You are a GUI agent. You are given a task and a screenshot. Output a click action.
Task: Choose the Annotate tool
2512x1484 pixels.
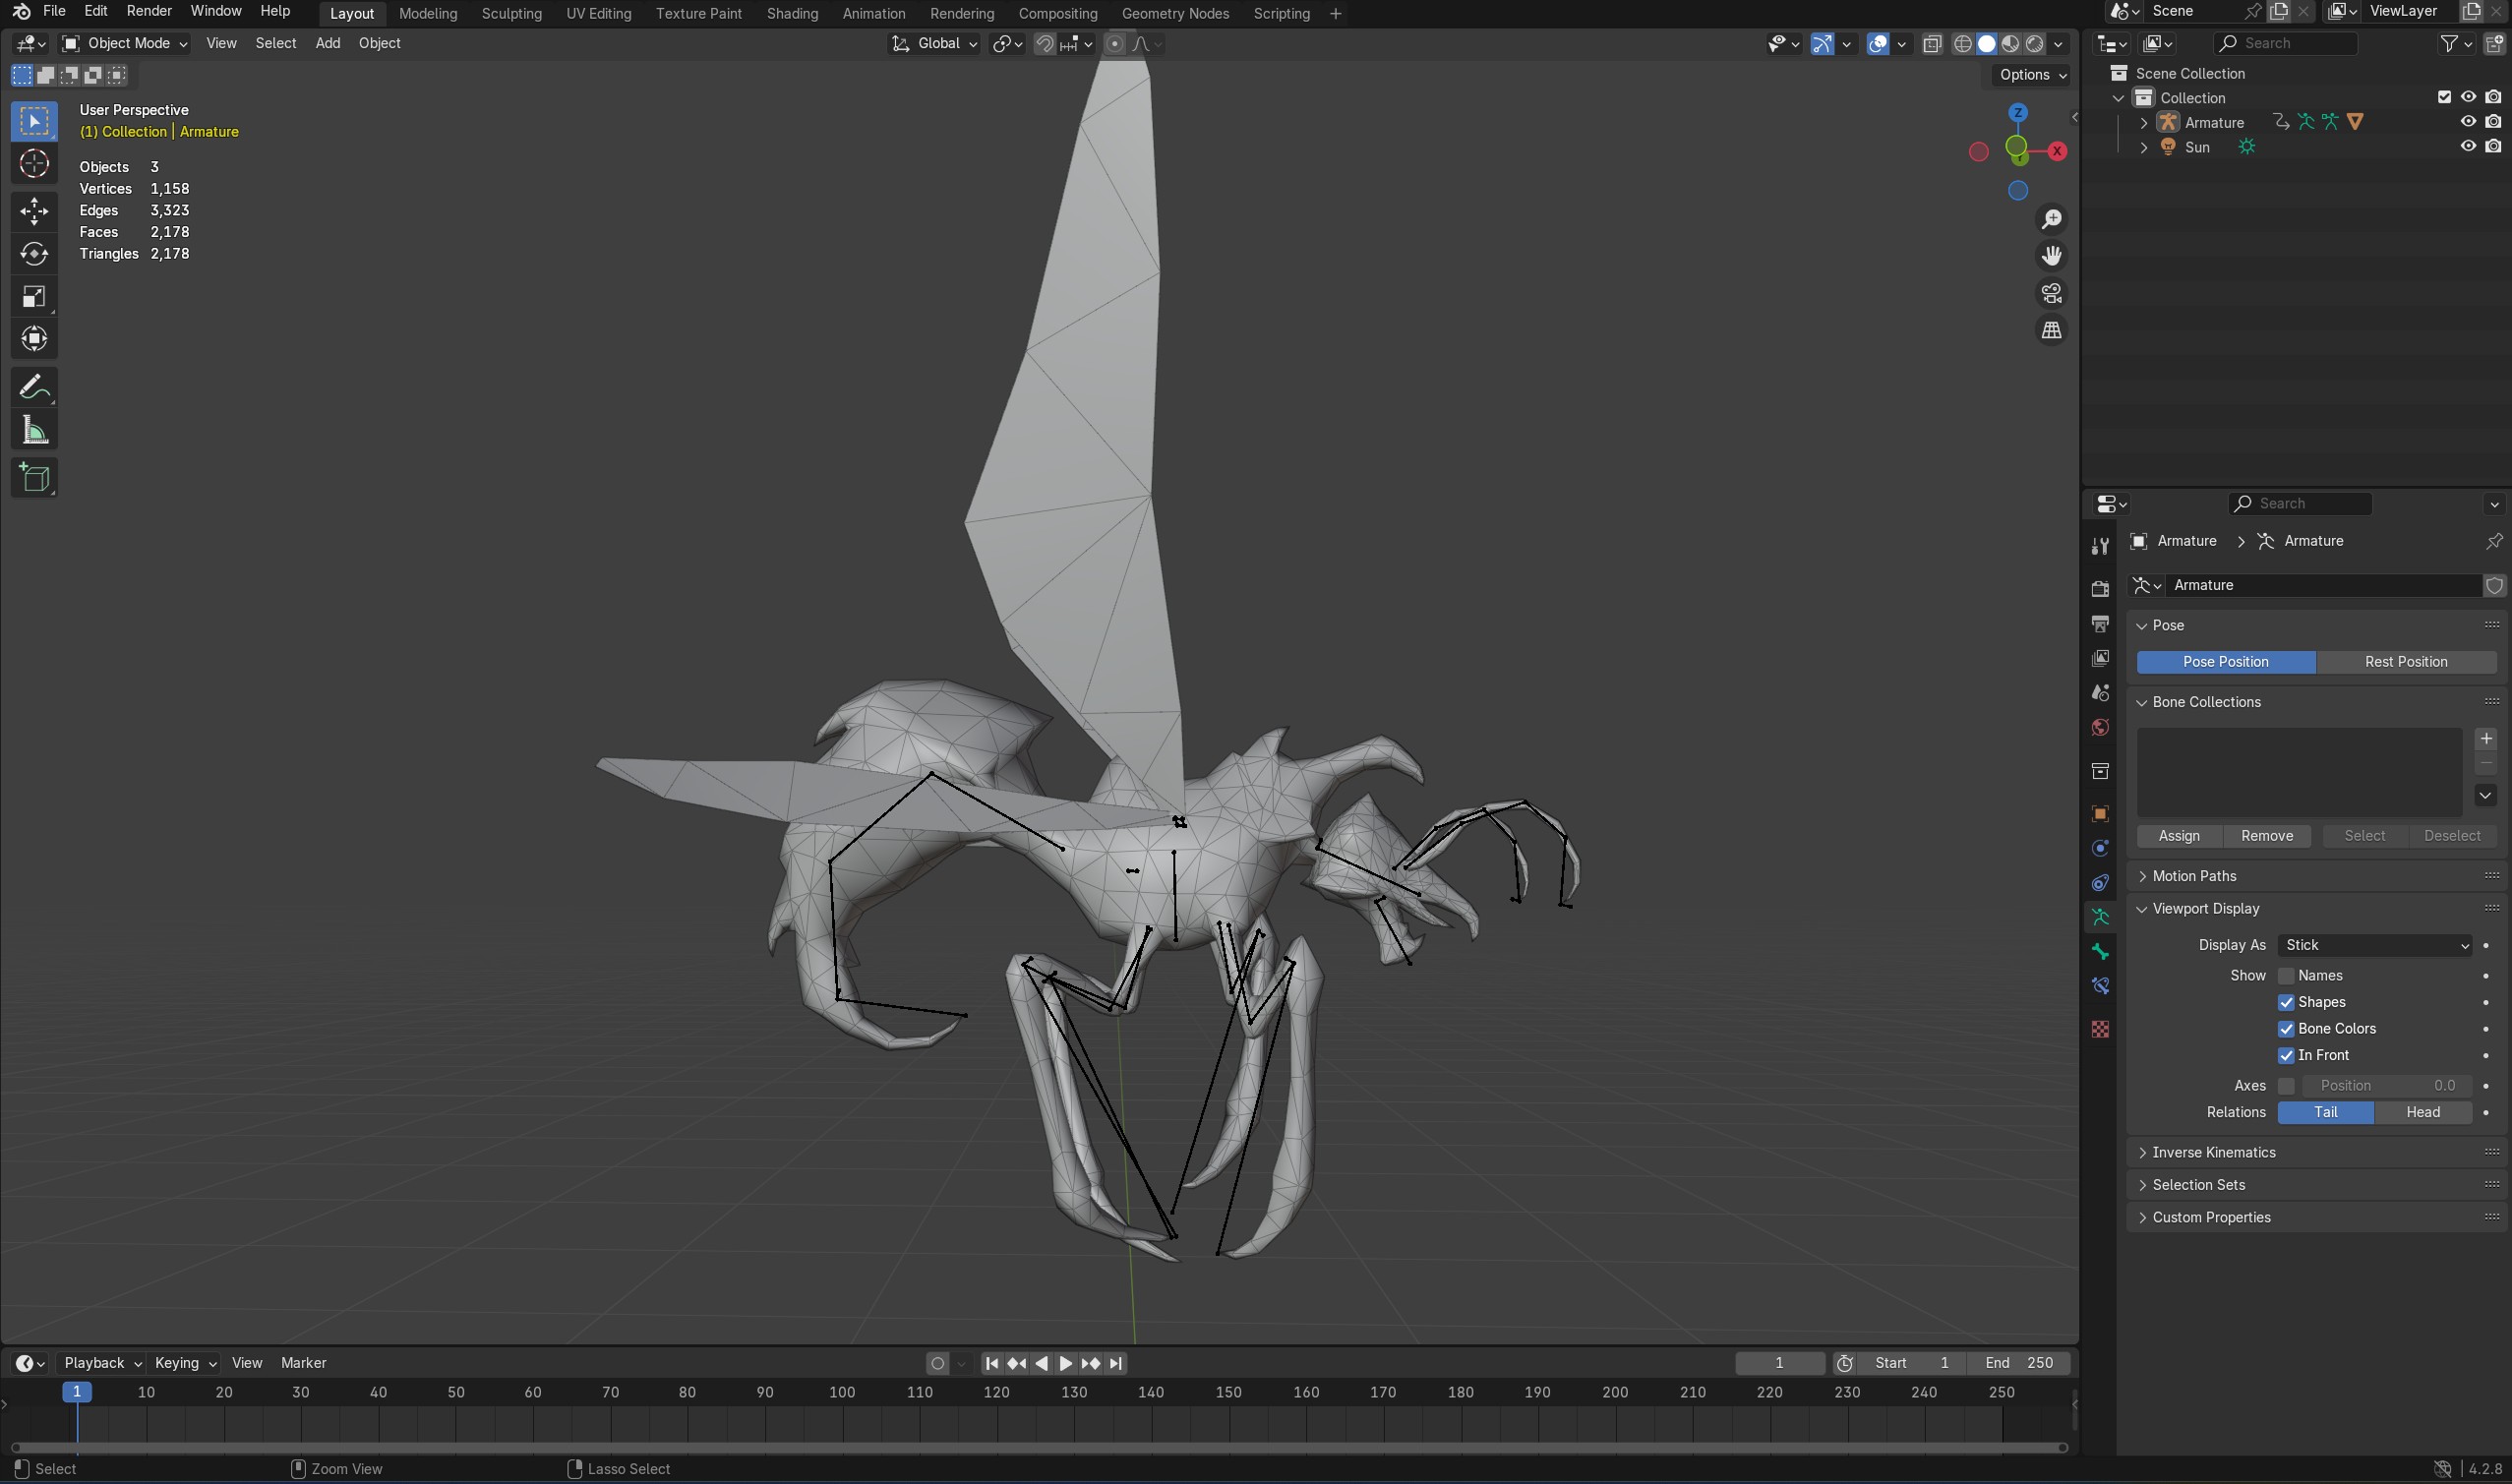pos(34,387)
